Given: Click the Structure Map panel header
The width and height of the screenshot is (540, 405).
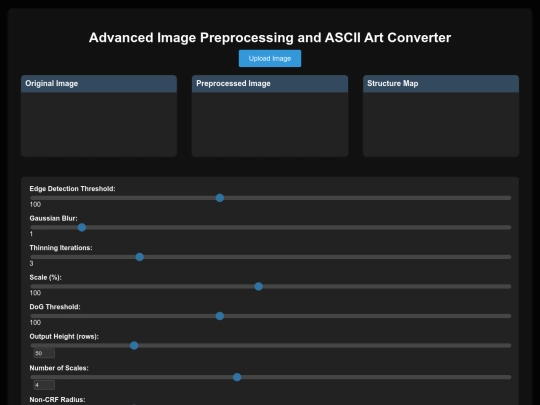Looking at the screenshot, I should tap(441, 84).
